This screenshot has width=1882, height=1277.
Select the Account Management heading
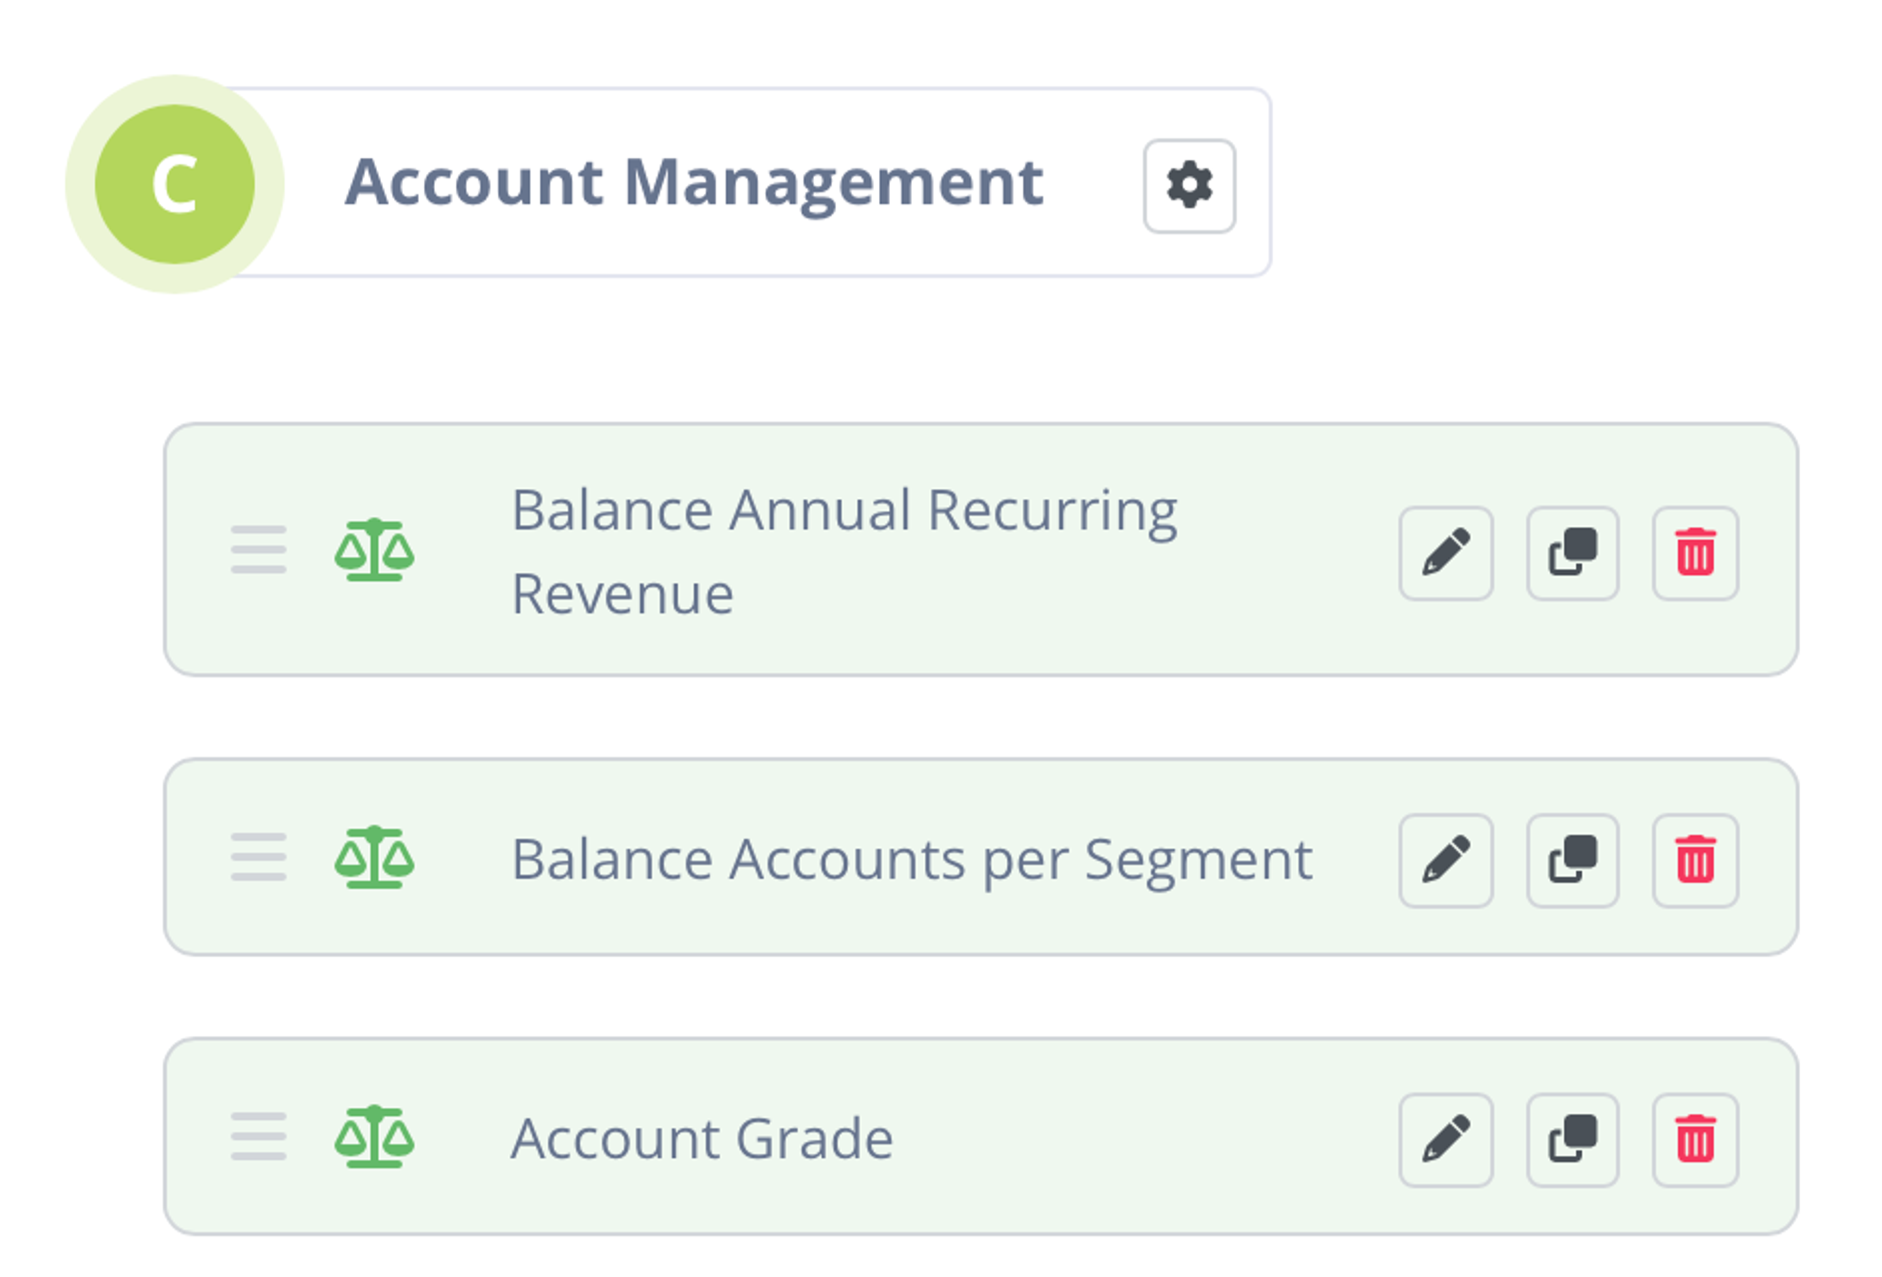click(694, 182)
